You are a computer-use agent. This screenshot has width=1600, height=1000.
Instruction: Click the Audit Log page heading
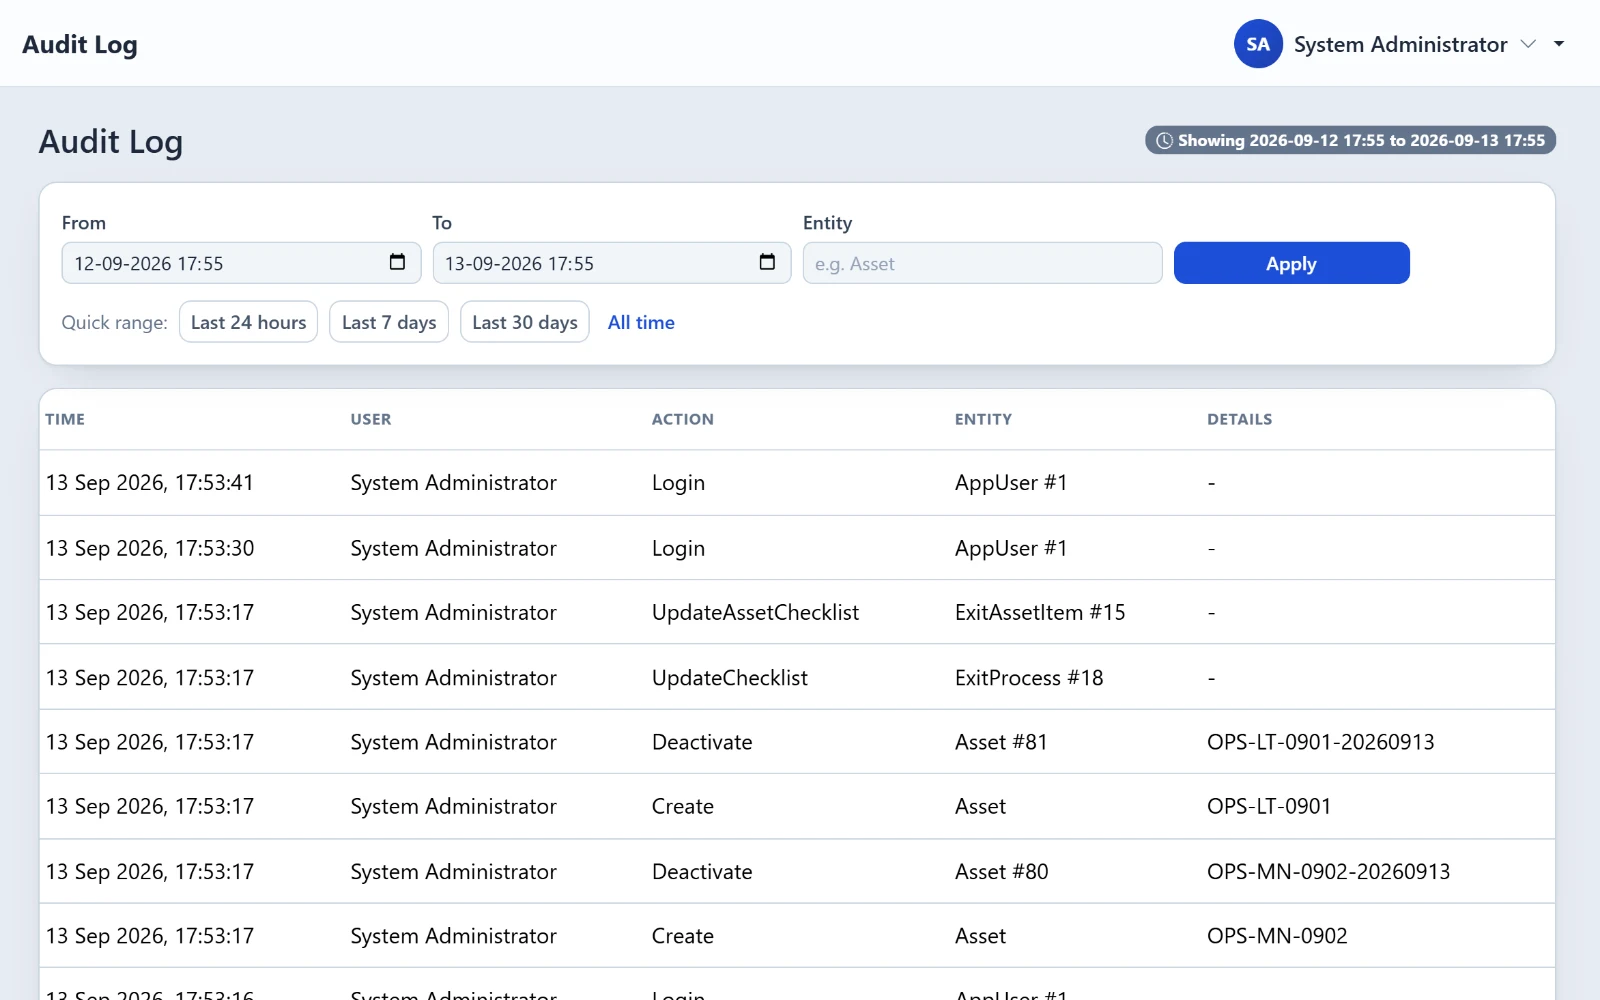[x=111, y=142]
